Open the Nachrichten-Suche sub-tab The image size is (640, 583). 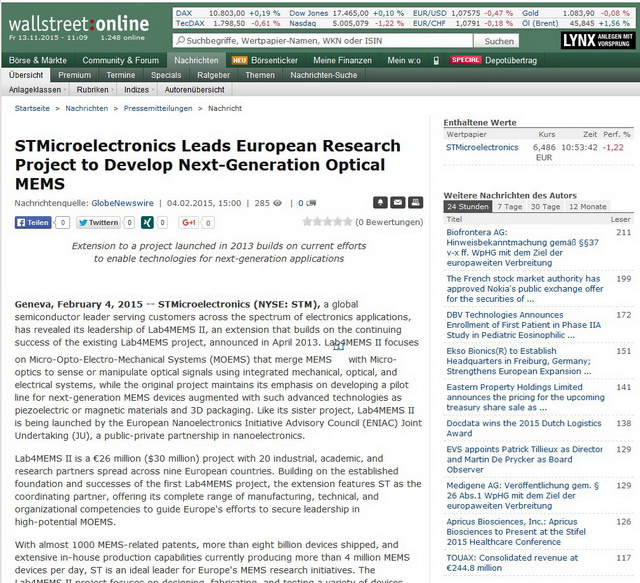(324, 75)
